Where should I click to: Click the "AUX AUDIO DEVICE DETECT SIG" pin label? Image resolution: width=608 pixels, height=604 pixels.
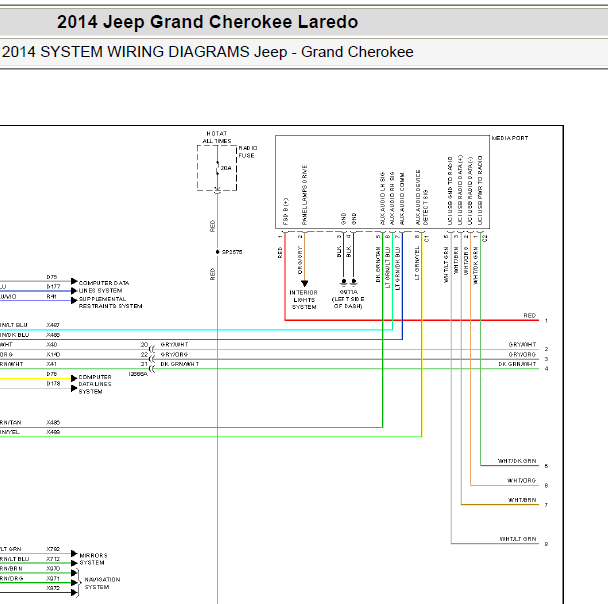pyautogui.click(x=421, y=197)
